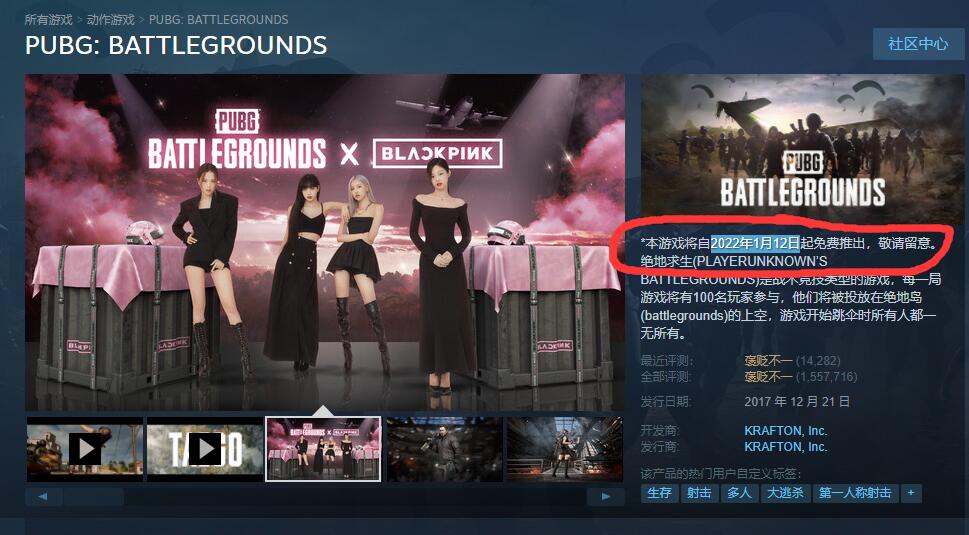
Task: Select the 射击 tag
Action: (699, 493)
